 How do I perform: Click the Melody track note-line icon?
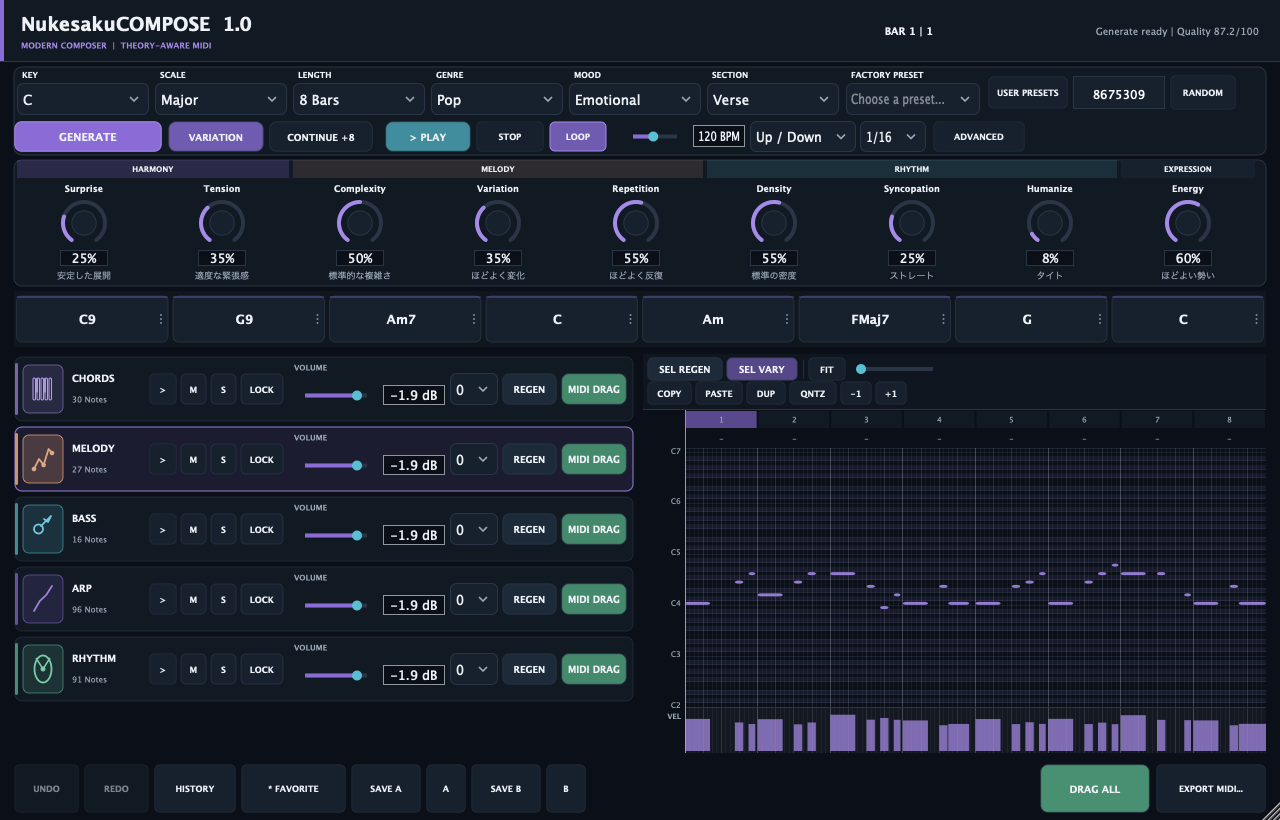[x=43, y=459]
